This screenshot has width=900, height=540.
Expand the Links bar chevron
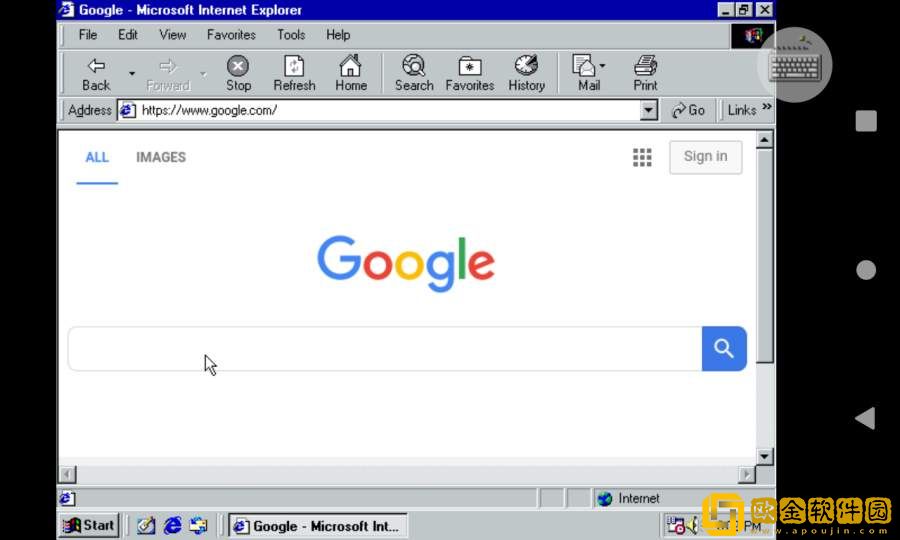point(767,107)
